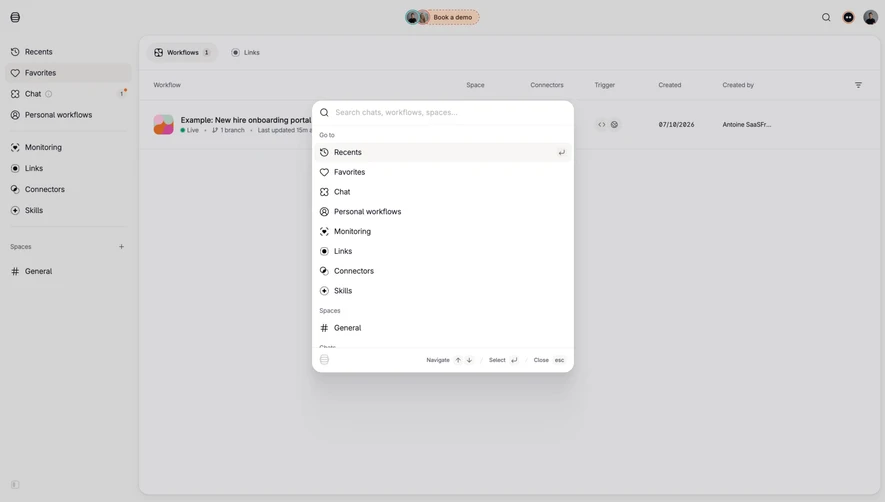
Task: Click the app logo icon top-left
Action: tap(15, 18)
